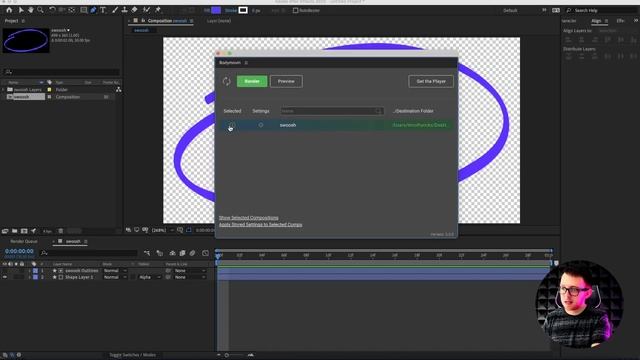640x360 pixels.
Task: Open Parent dropdown for swoosh Outlines
Action: [x=190, y=271]
